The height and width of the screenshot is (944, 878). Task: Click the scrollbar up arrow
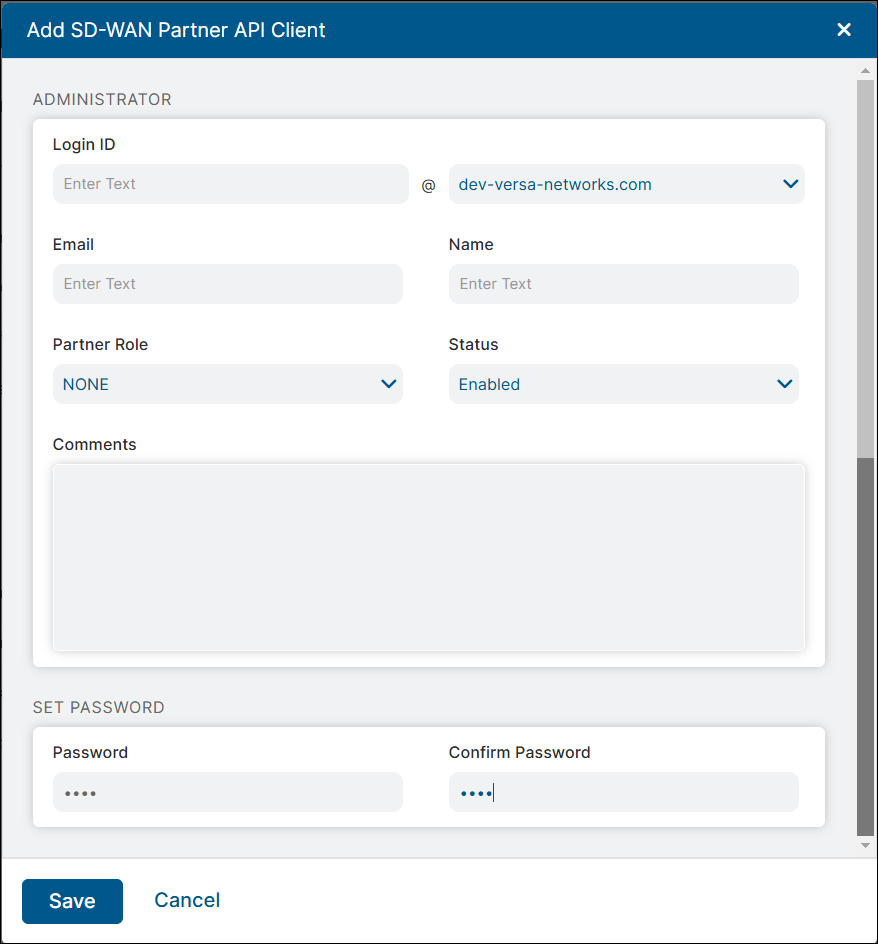863,71
